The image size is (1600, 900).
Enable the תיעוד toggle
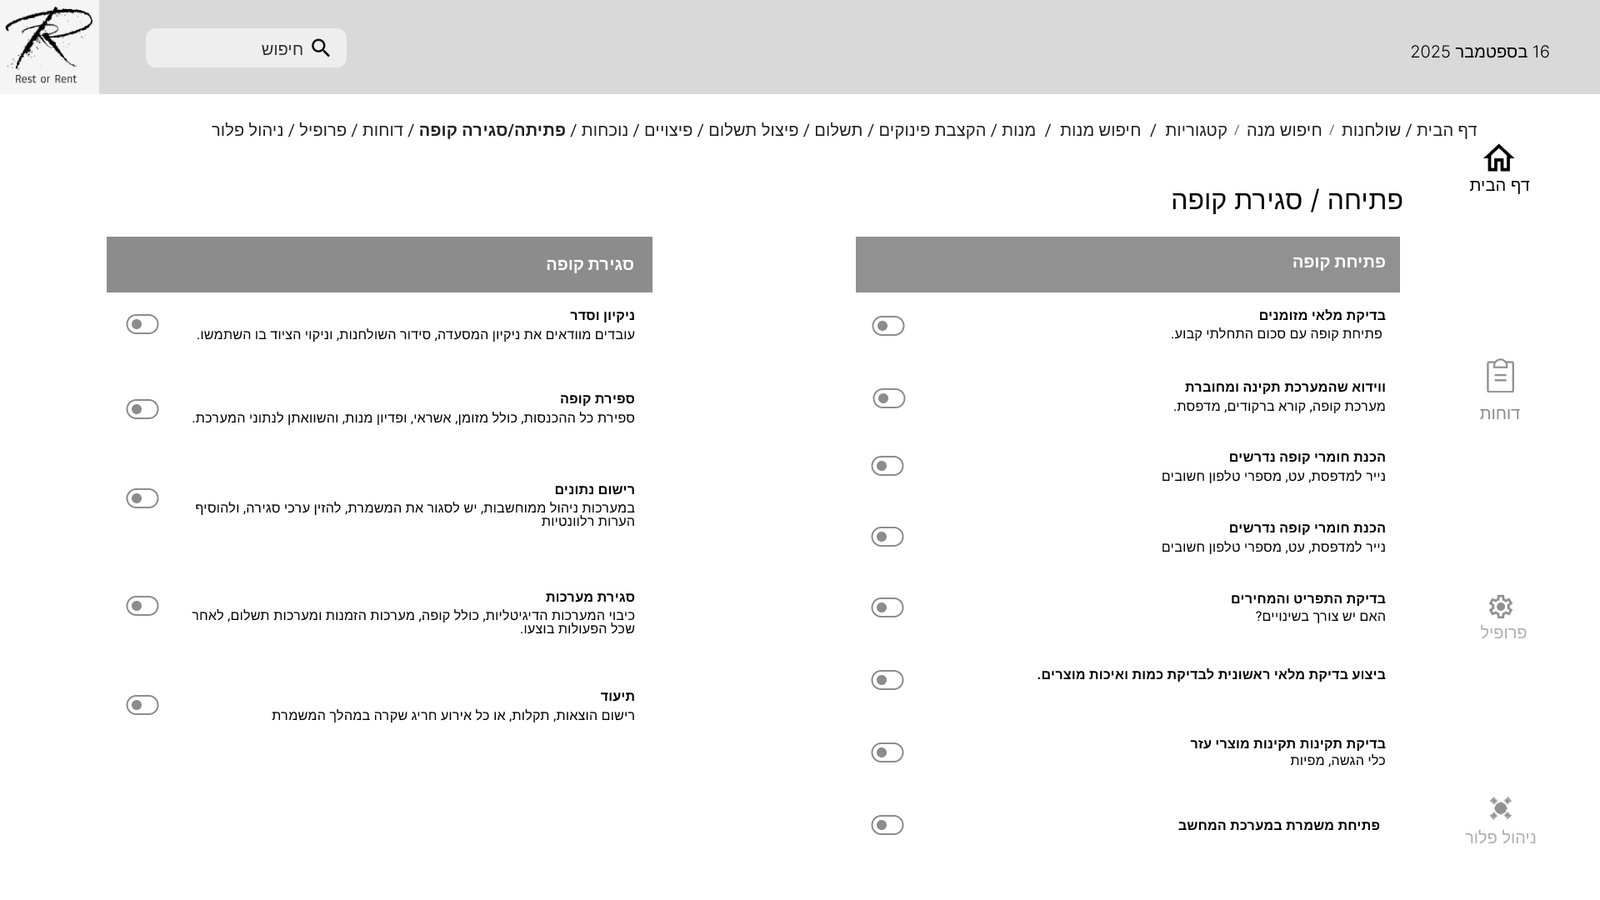pyautogui.click(x=142, y=705)
